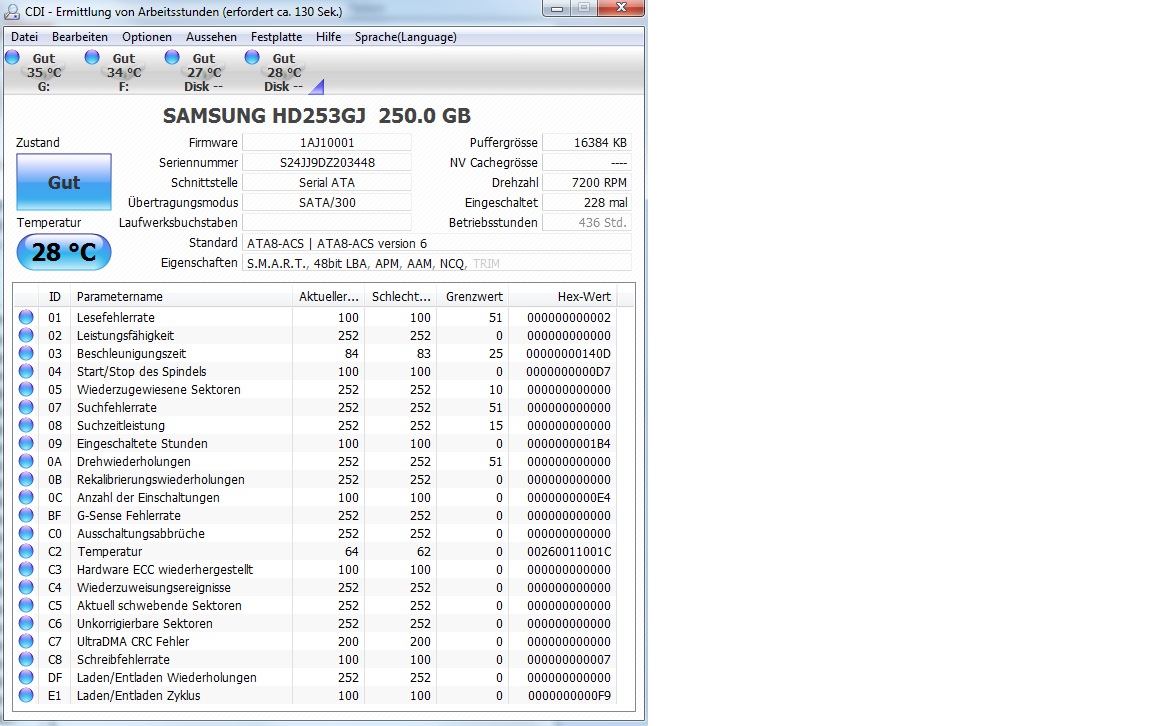Select the Beschleunigungszeit parameter name

click(x=132, y=353)
